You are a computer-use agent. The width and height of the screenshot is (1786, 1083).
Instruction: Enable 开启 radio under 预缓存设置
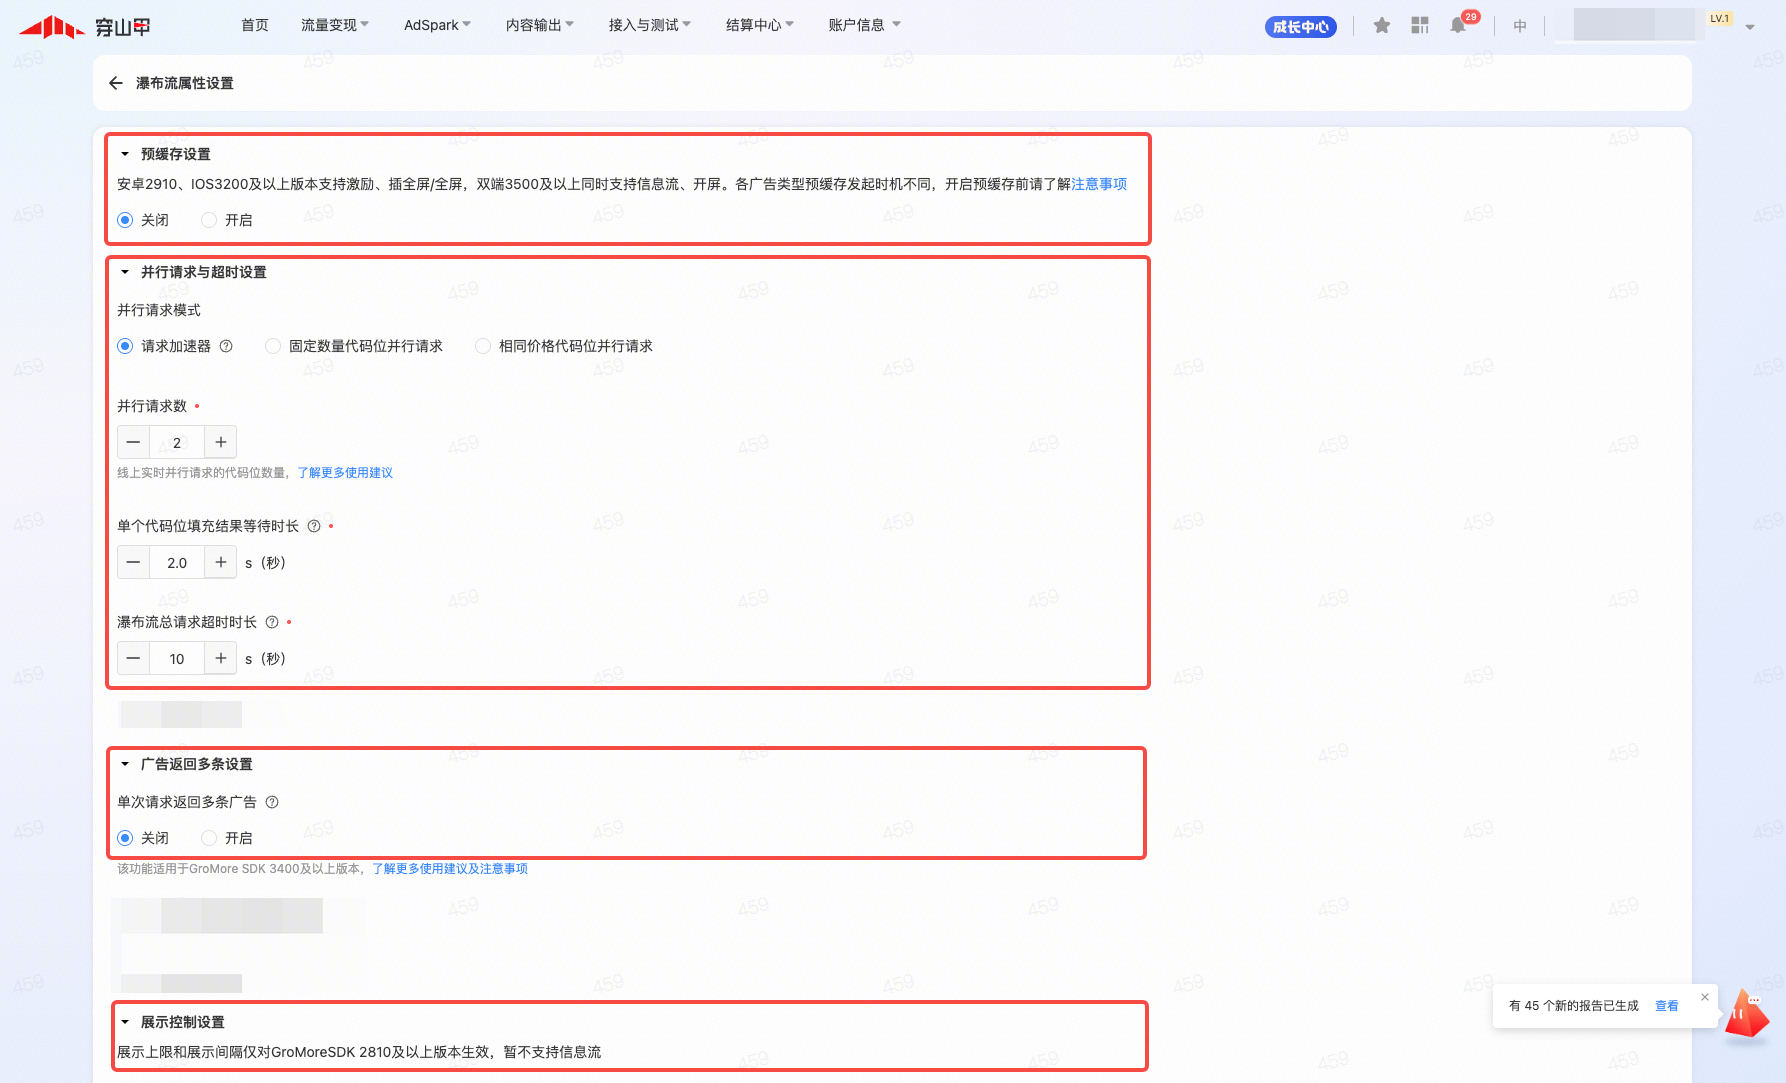pos(209,220)
